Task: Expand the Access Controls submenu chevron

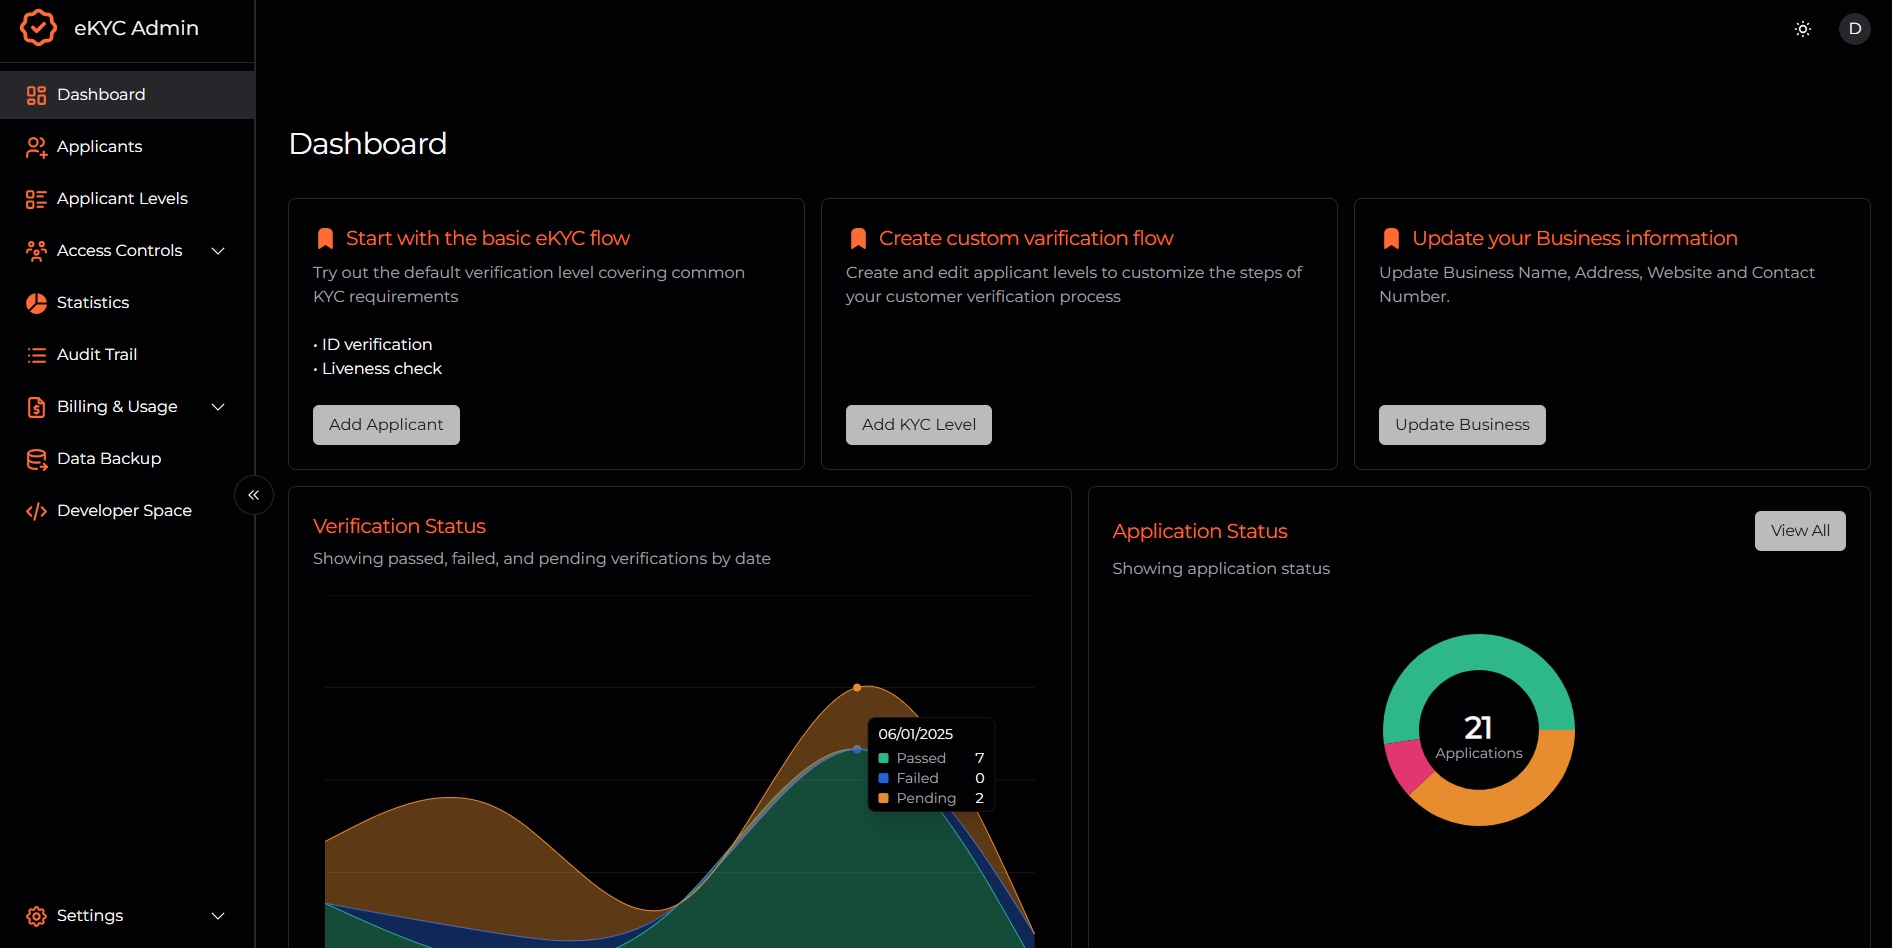Action: (x=218, y=251)
